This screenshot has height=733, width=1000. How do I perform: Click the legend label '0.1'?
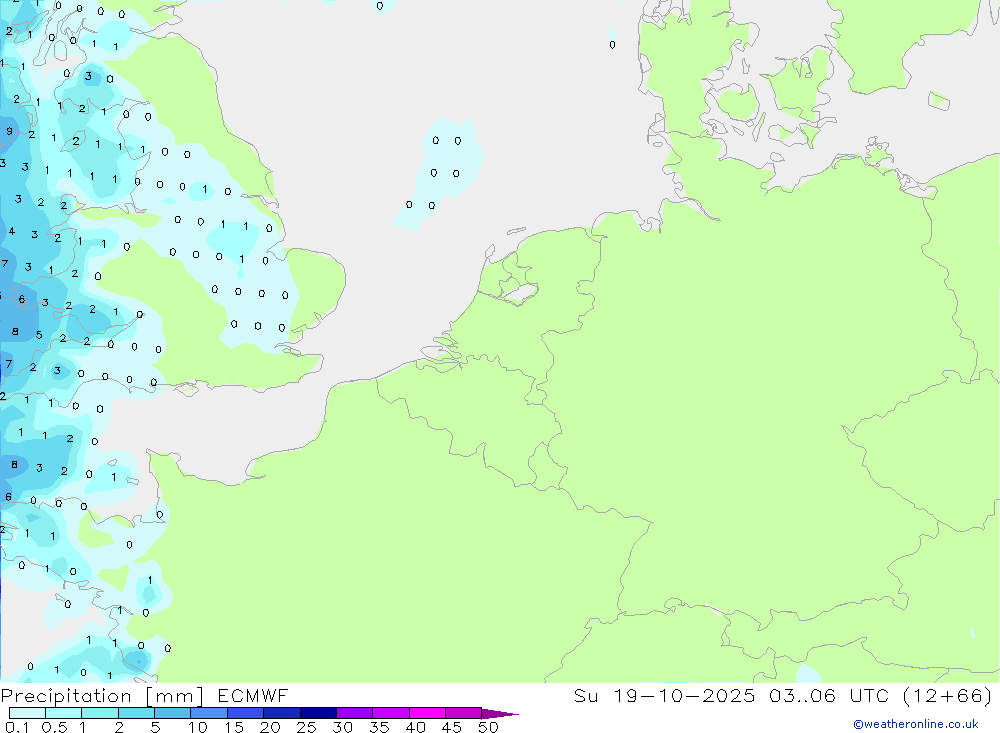pos(17,727)
